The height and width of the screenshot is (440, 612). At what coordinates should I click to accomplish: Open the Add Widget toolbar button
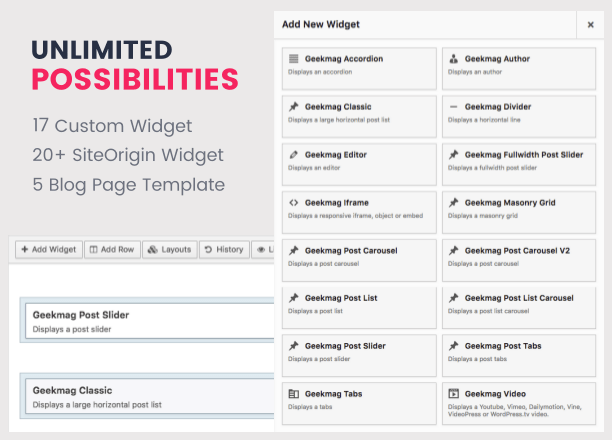pyautogui.click(x=49, y=249)
